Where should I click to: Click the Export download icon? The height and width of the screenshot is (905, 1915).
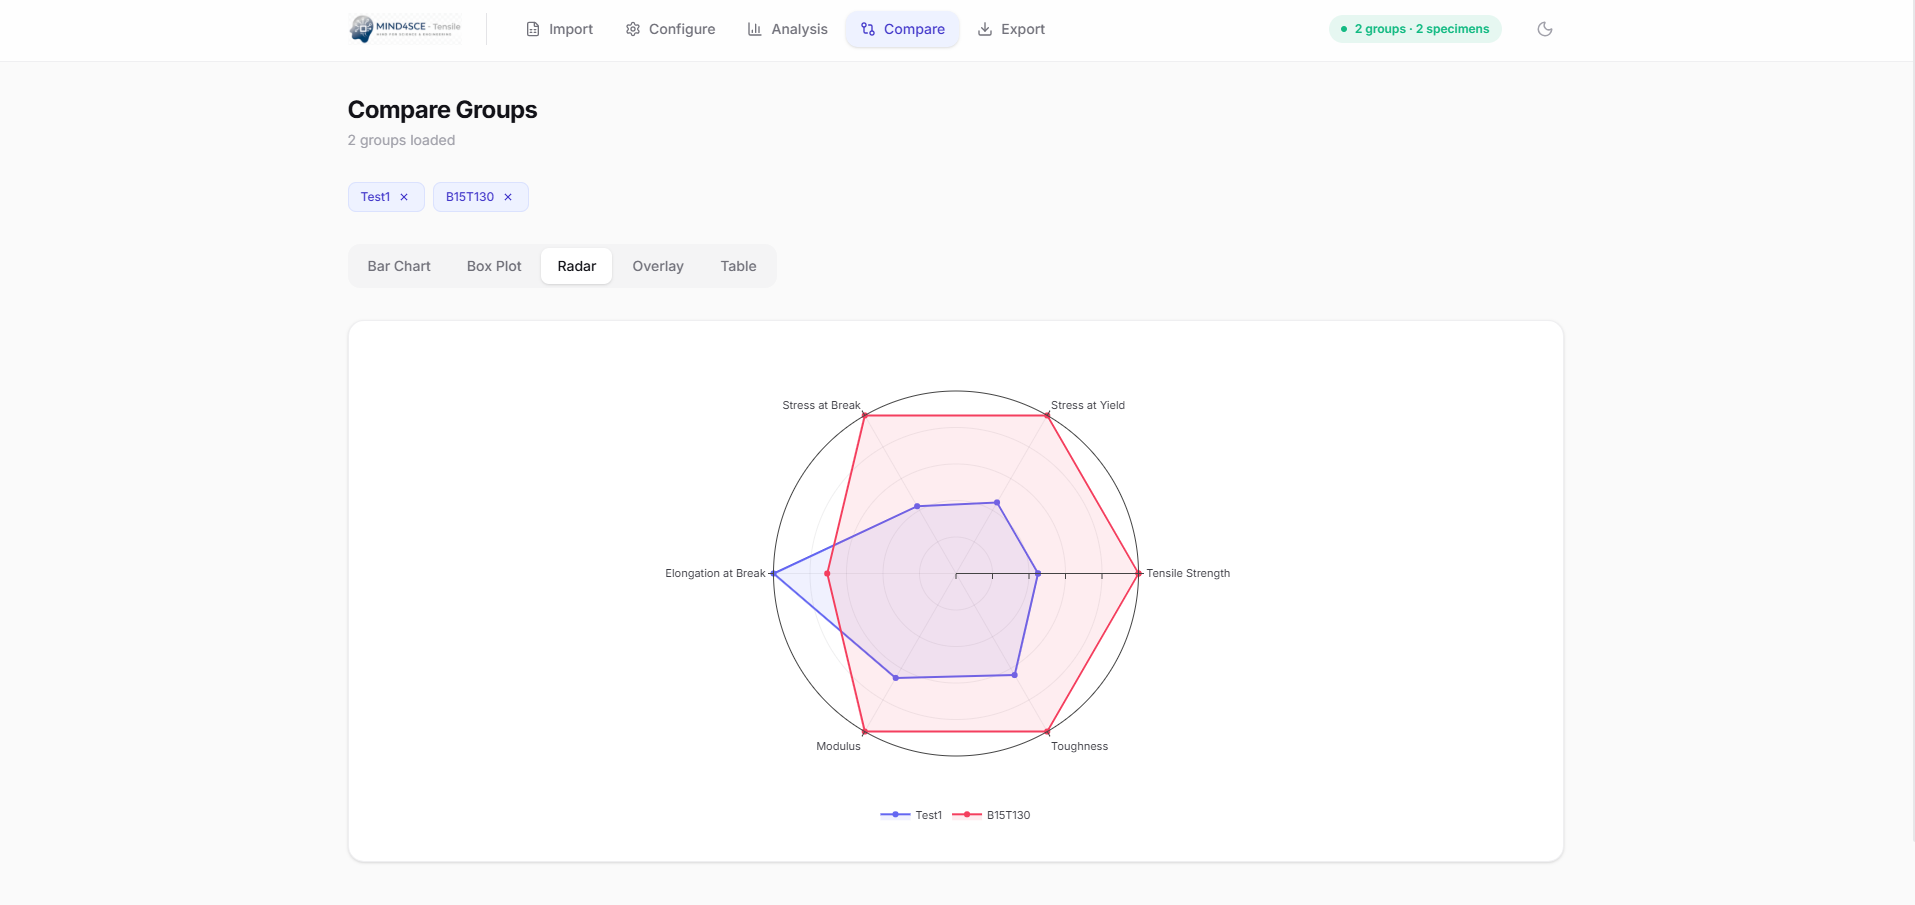985,29
